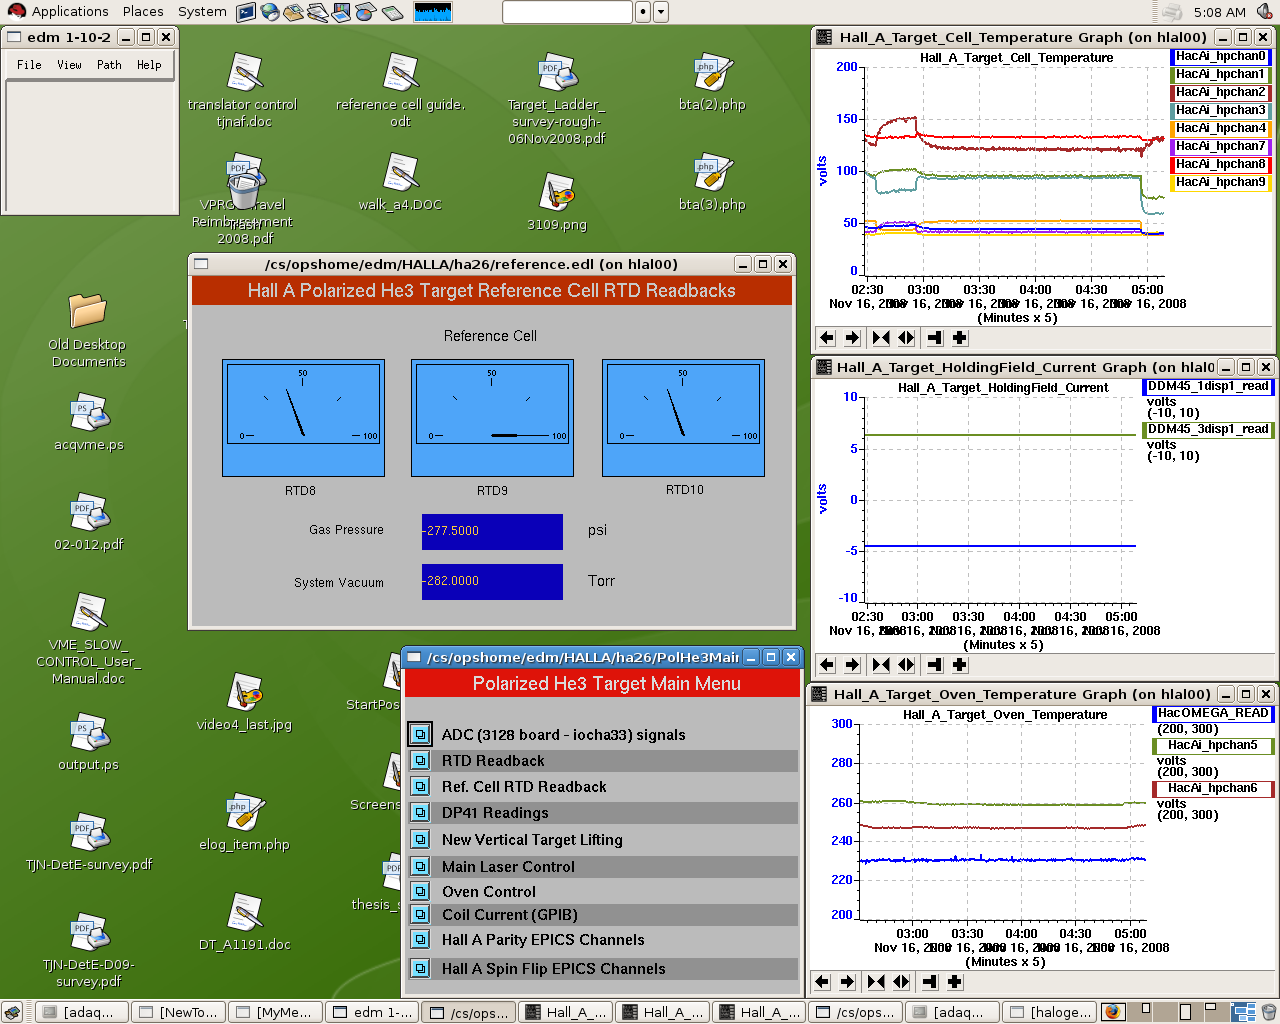
Task: Select HacAi_hpchan0 legend entry
Action: click(x=1220, y=56)
